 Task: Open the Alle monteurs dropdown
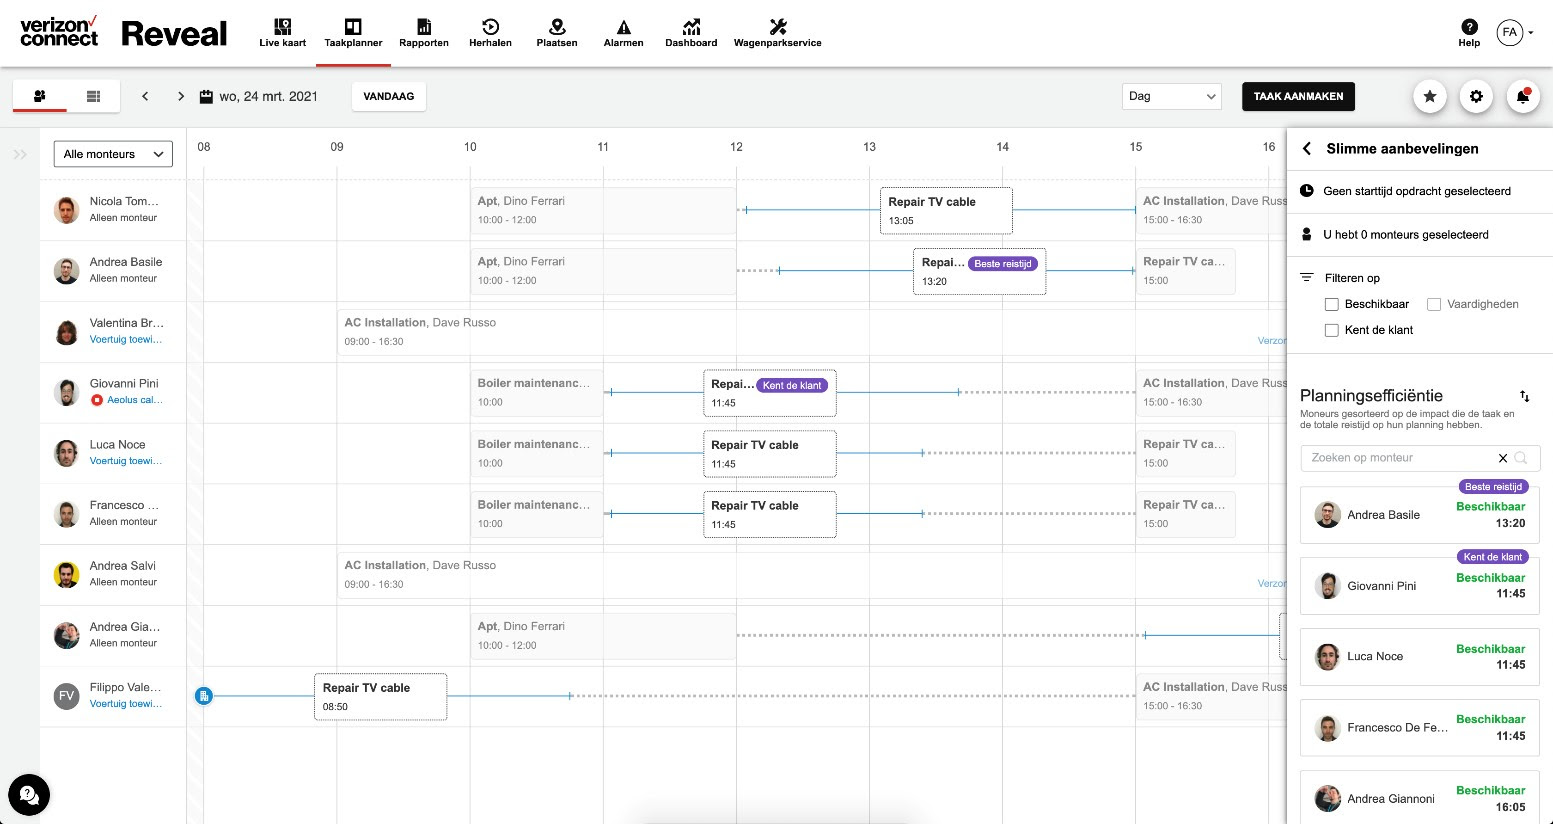113,154
